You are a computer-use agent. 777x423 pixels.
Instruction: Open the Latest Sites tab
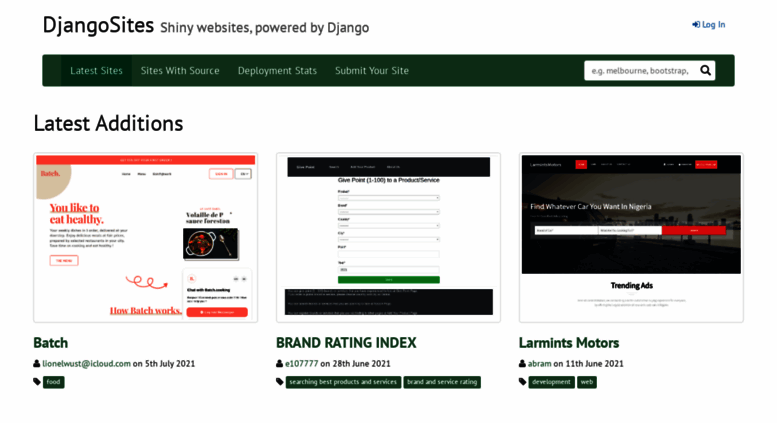click(x=96, y=71)
